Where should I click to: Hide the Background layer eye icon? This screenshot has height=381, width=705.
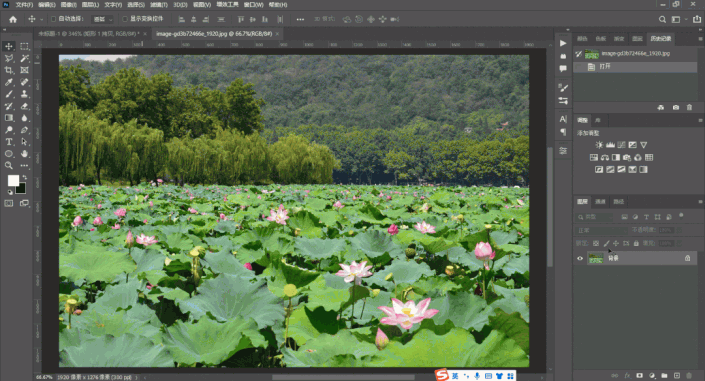tap(580, 258)
